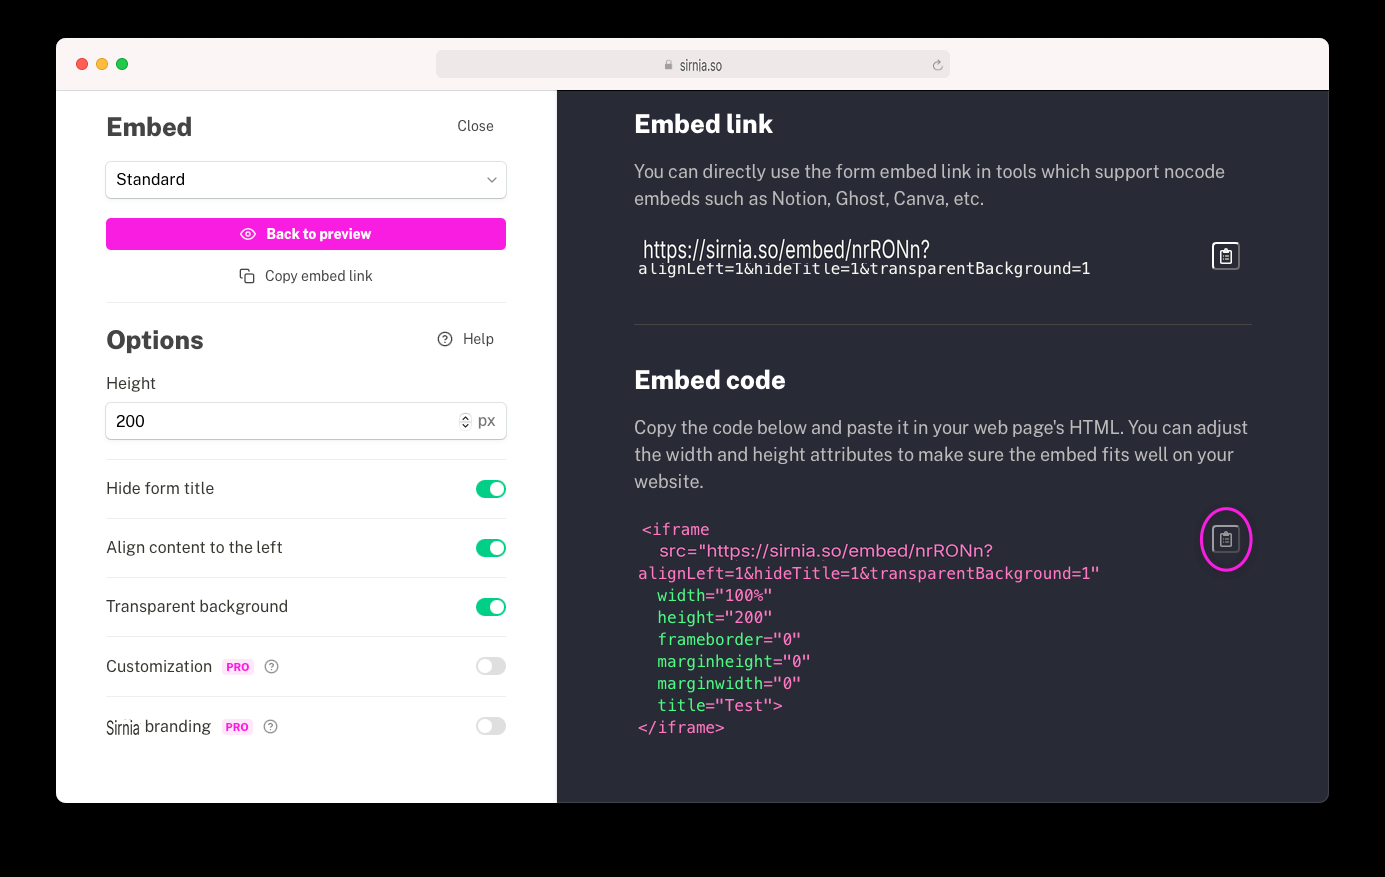Click the Height input field

[x=306, y=421]
